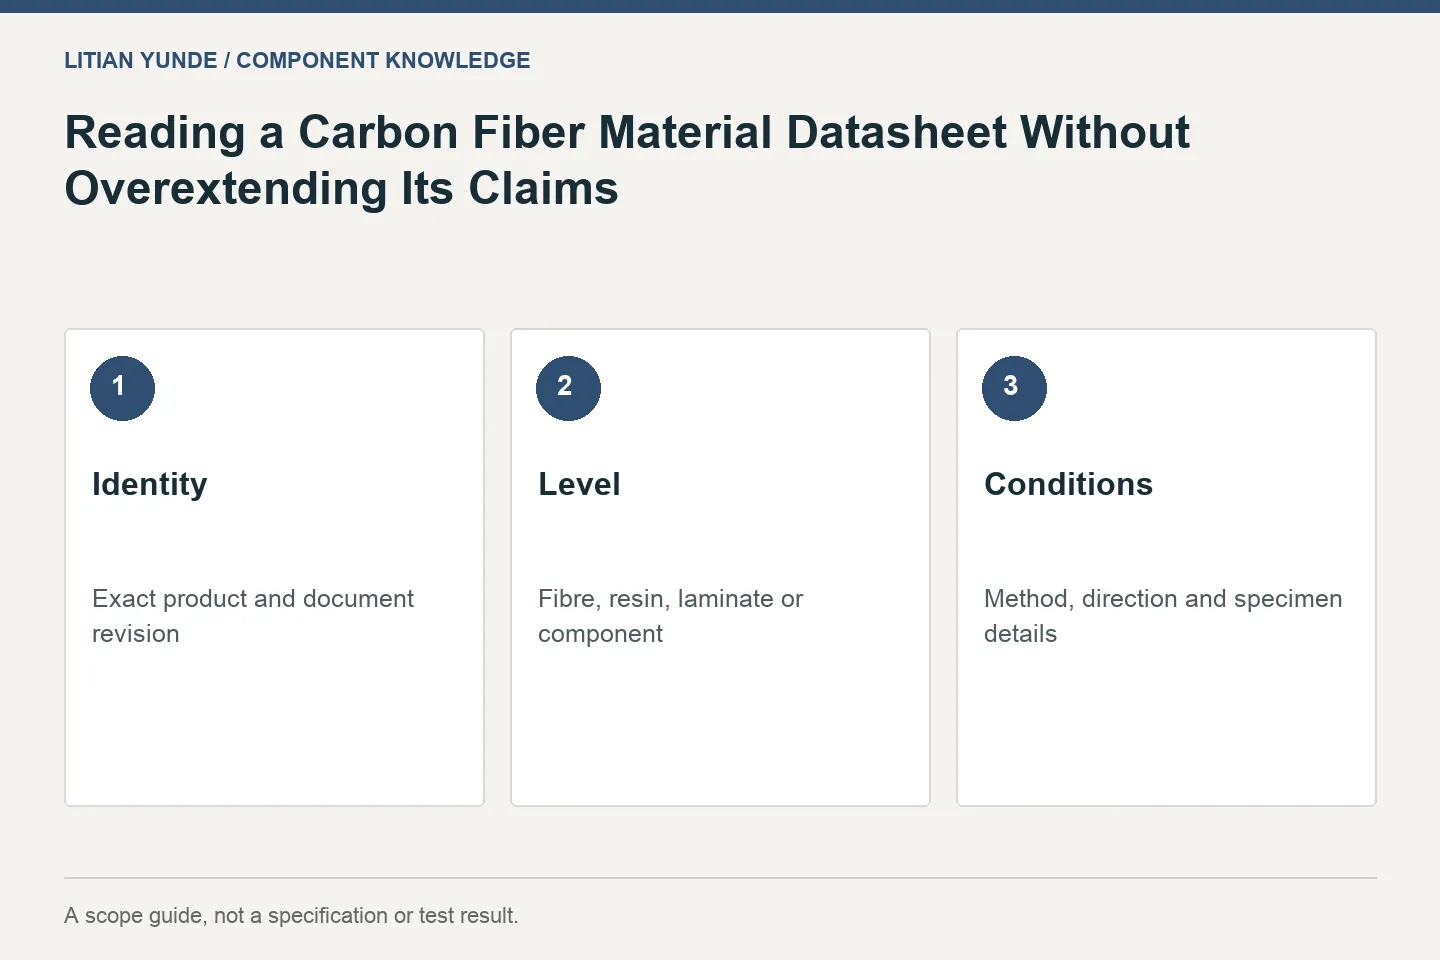Viewport: 1440px width, 960px height.
Task: Select the 'Level' card heading
Action: [x=579, y=484]
